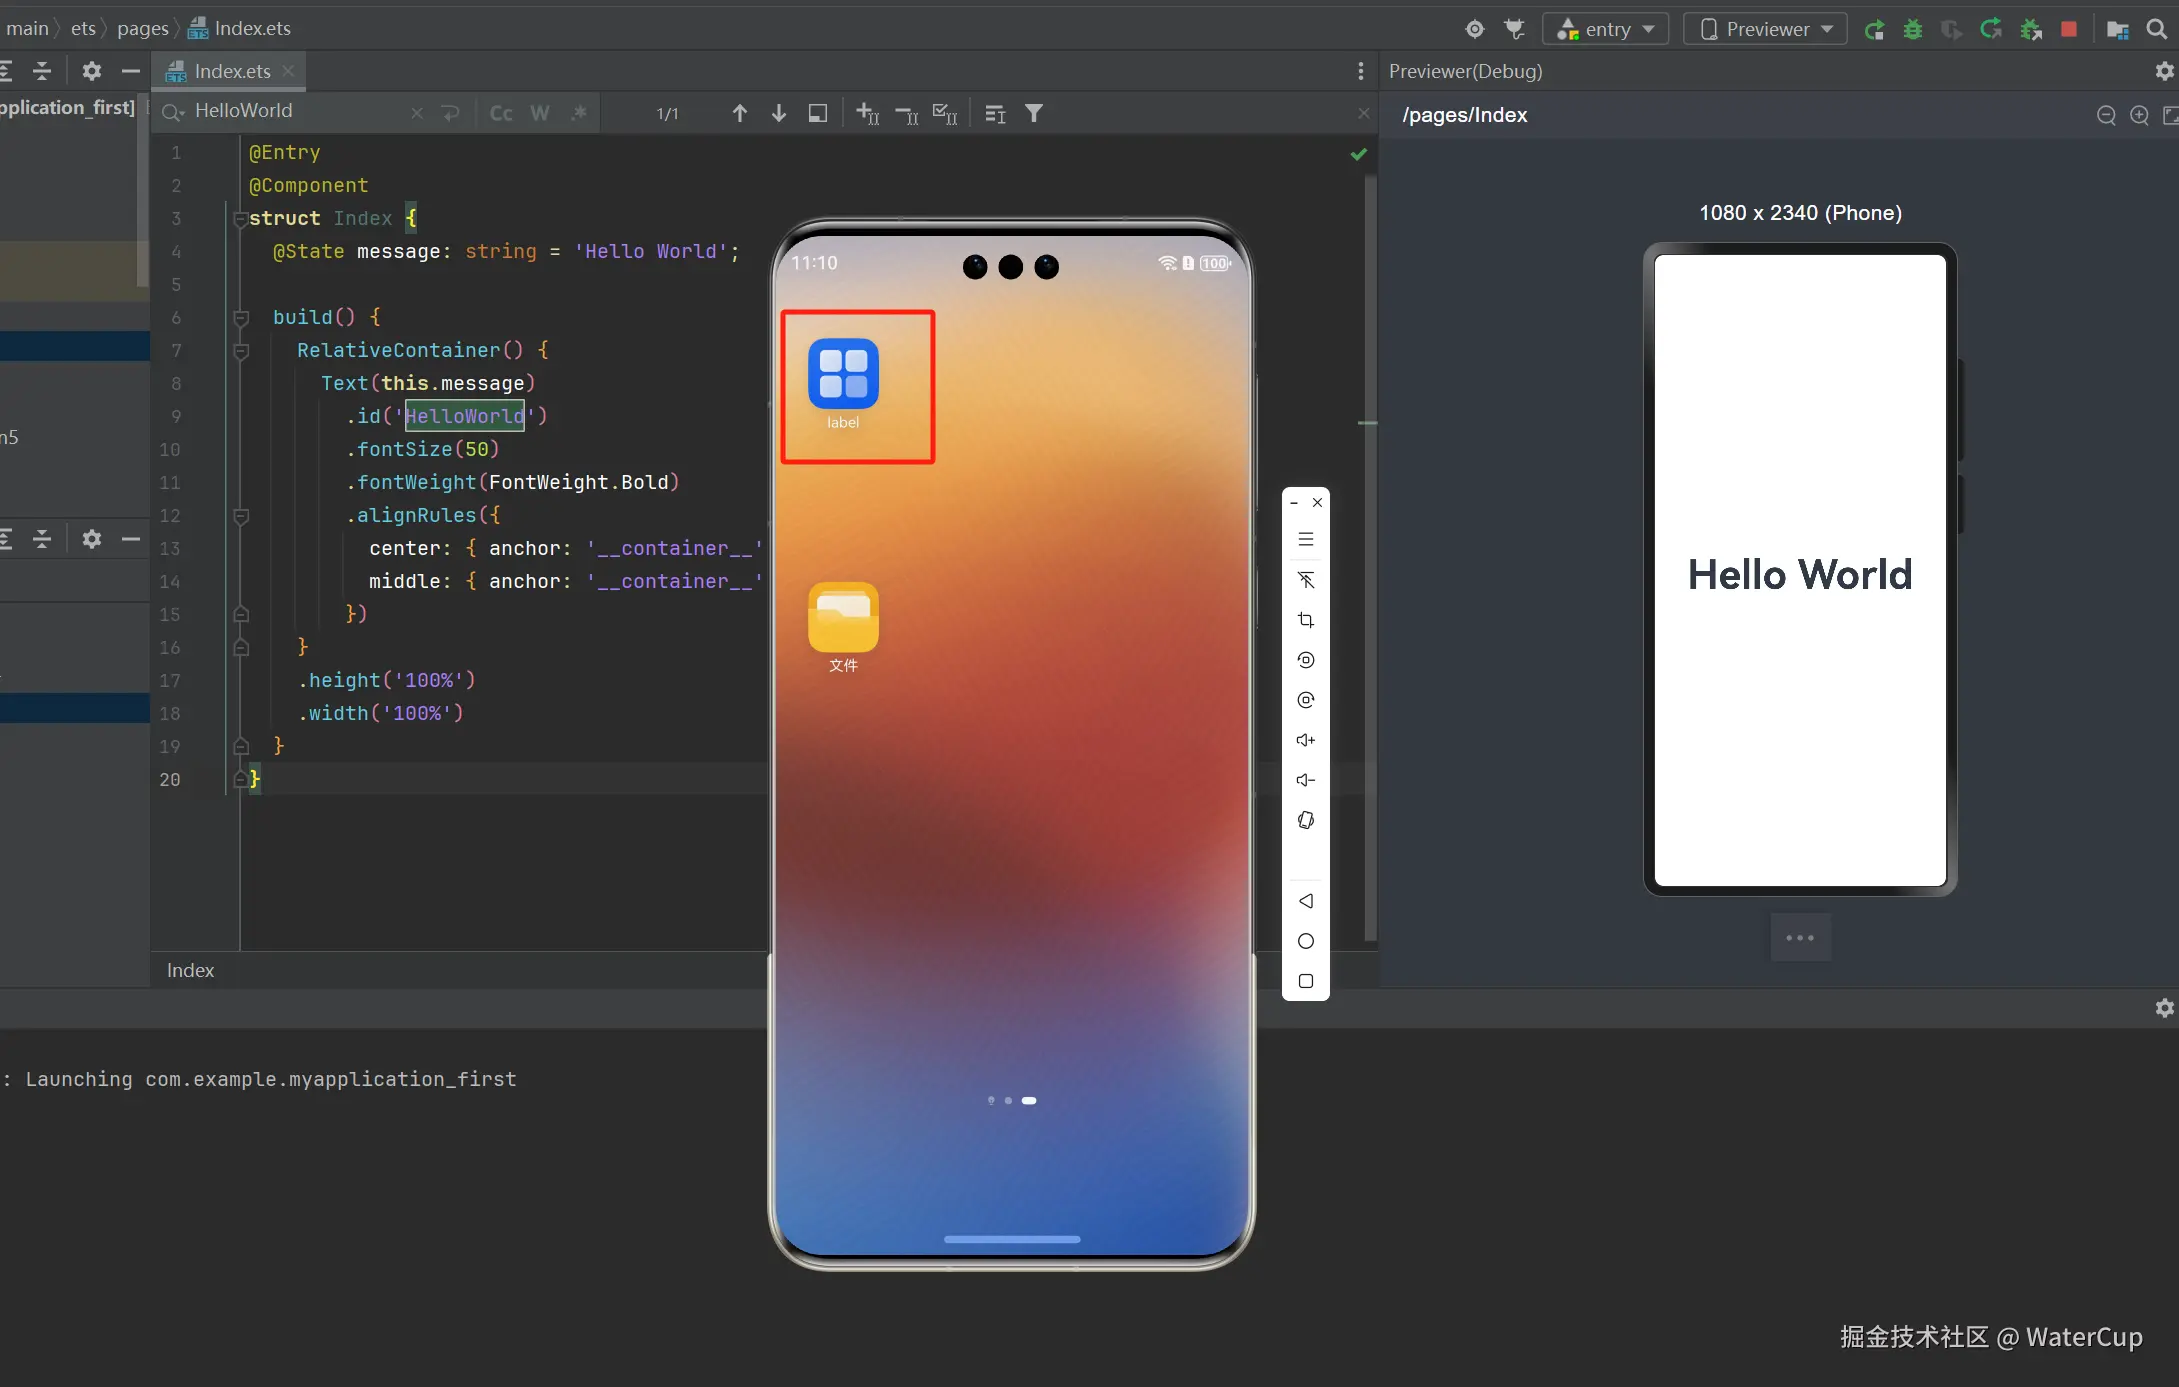Click the pages breadcrumb item

(142, 28)
